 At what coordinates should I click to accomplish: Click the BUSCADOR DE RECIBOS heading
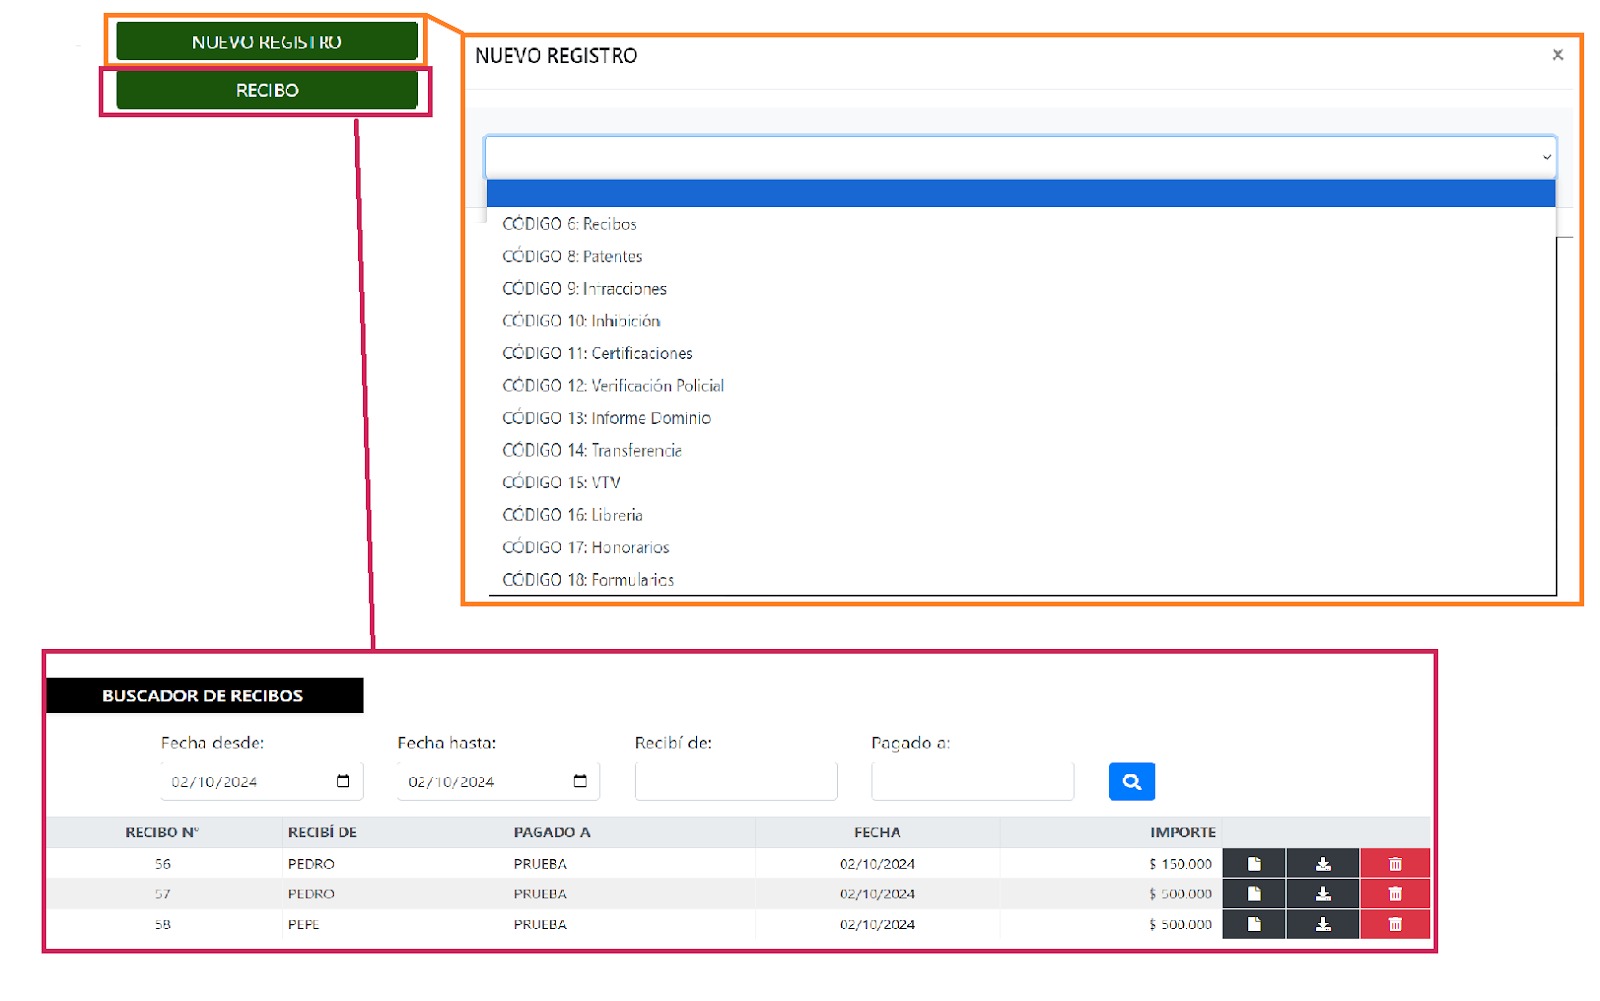(x=203, y=695)
